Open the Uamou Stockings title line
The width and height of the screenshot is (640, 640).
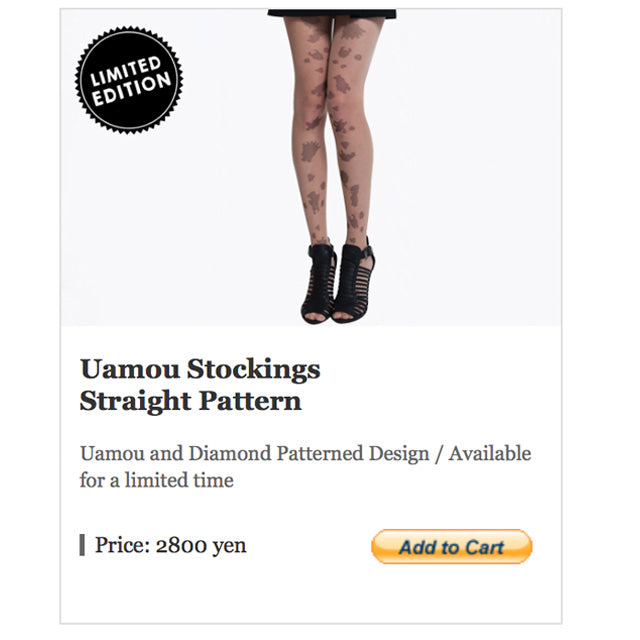[200, 369]
